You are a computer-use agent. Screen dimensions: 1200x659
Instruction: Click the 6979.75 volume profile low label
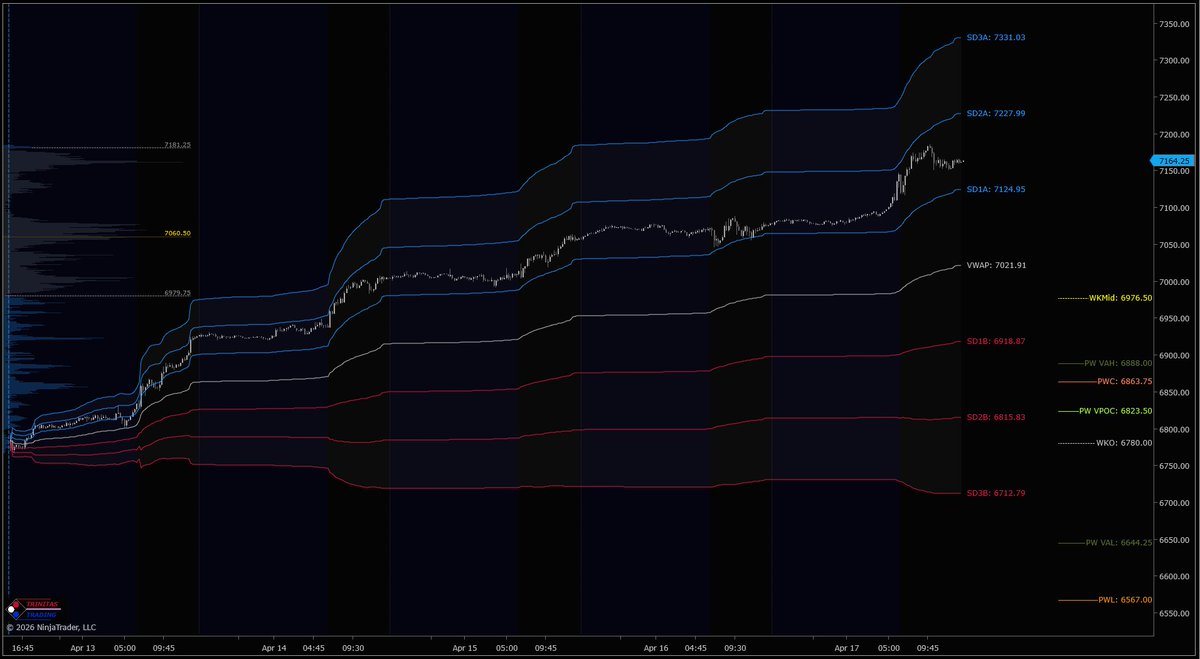tap(177, 293)
